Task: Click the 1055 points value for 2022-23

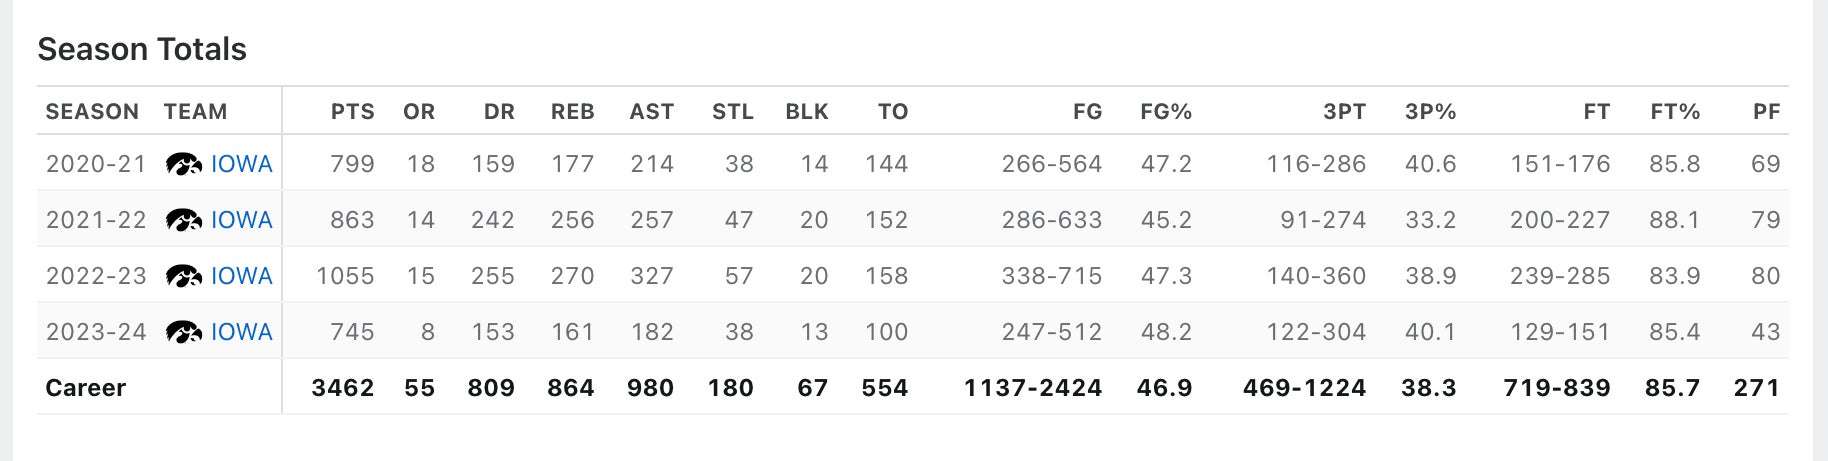Action: click(345, 276)
